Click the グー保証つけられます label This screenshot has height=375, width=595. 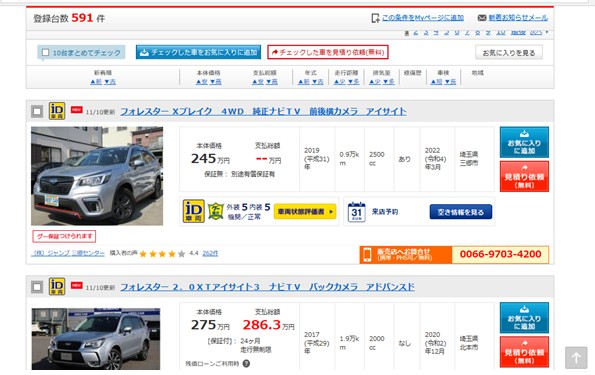[x=64, y=236]
